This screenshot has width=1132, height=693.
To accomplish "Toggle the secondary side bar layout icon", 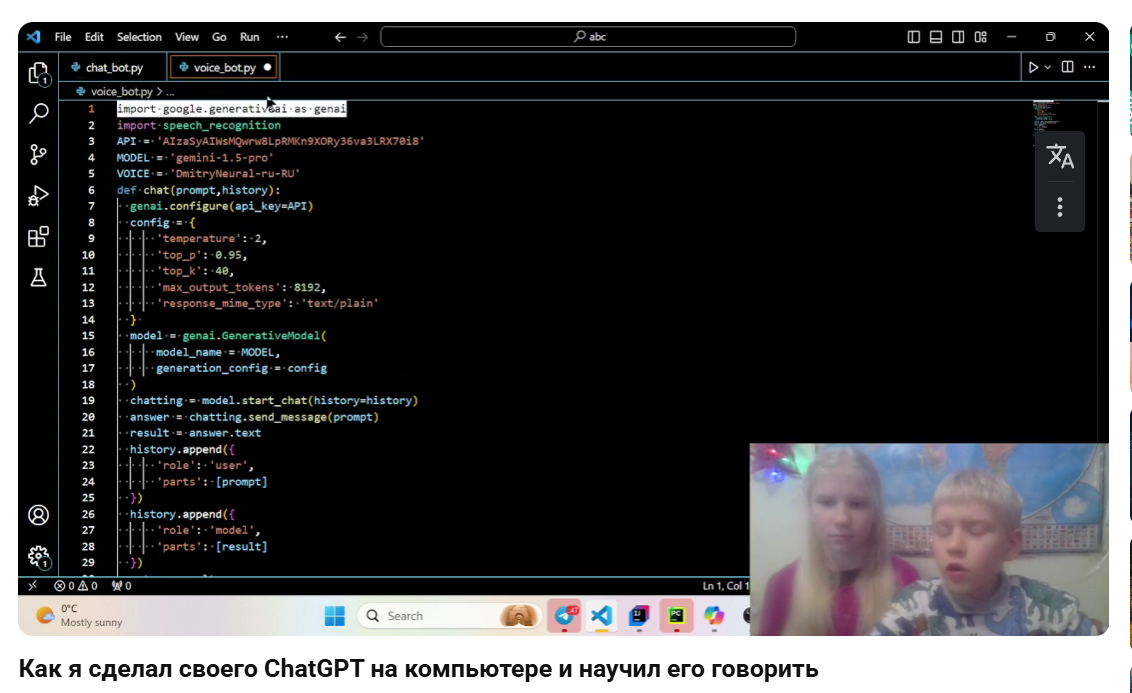I will (x=958, y=37).
